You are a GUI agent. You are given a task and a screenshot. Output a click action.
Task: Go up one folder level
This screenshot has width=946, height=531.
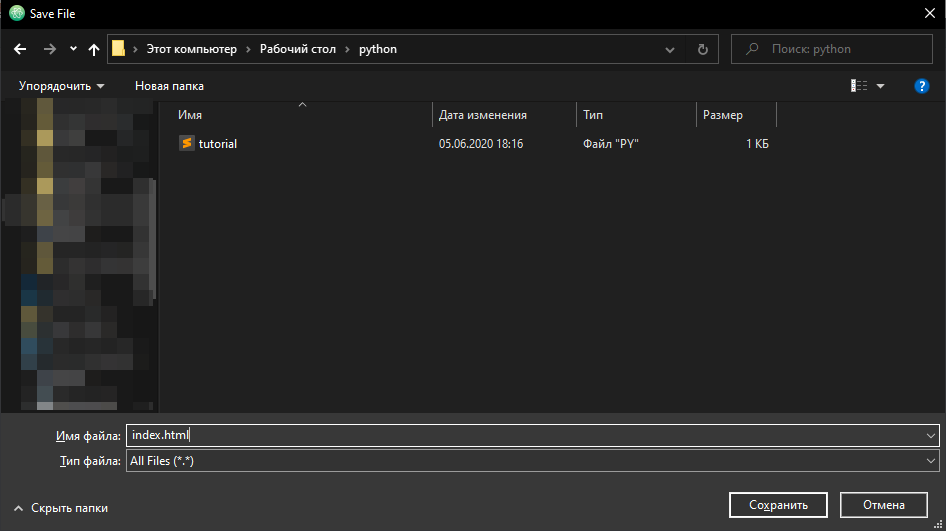(x=94, y=49)
